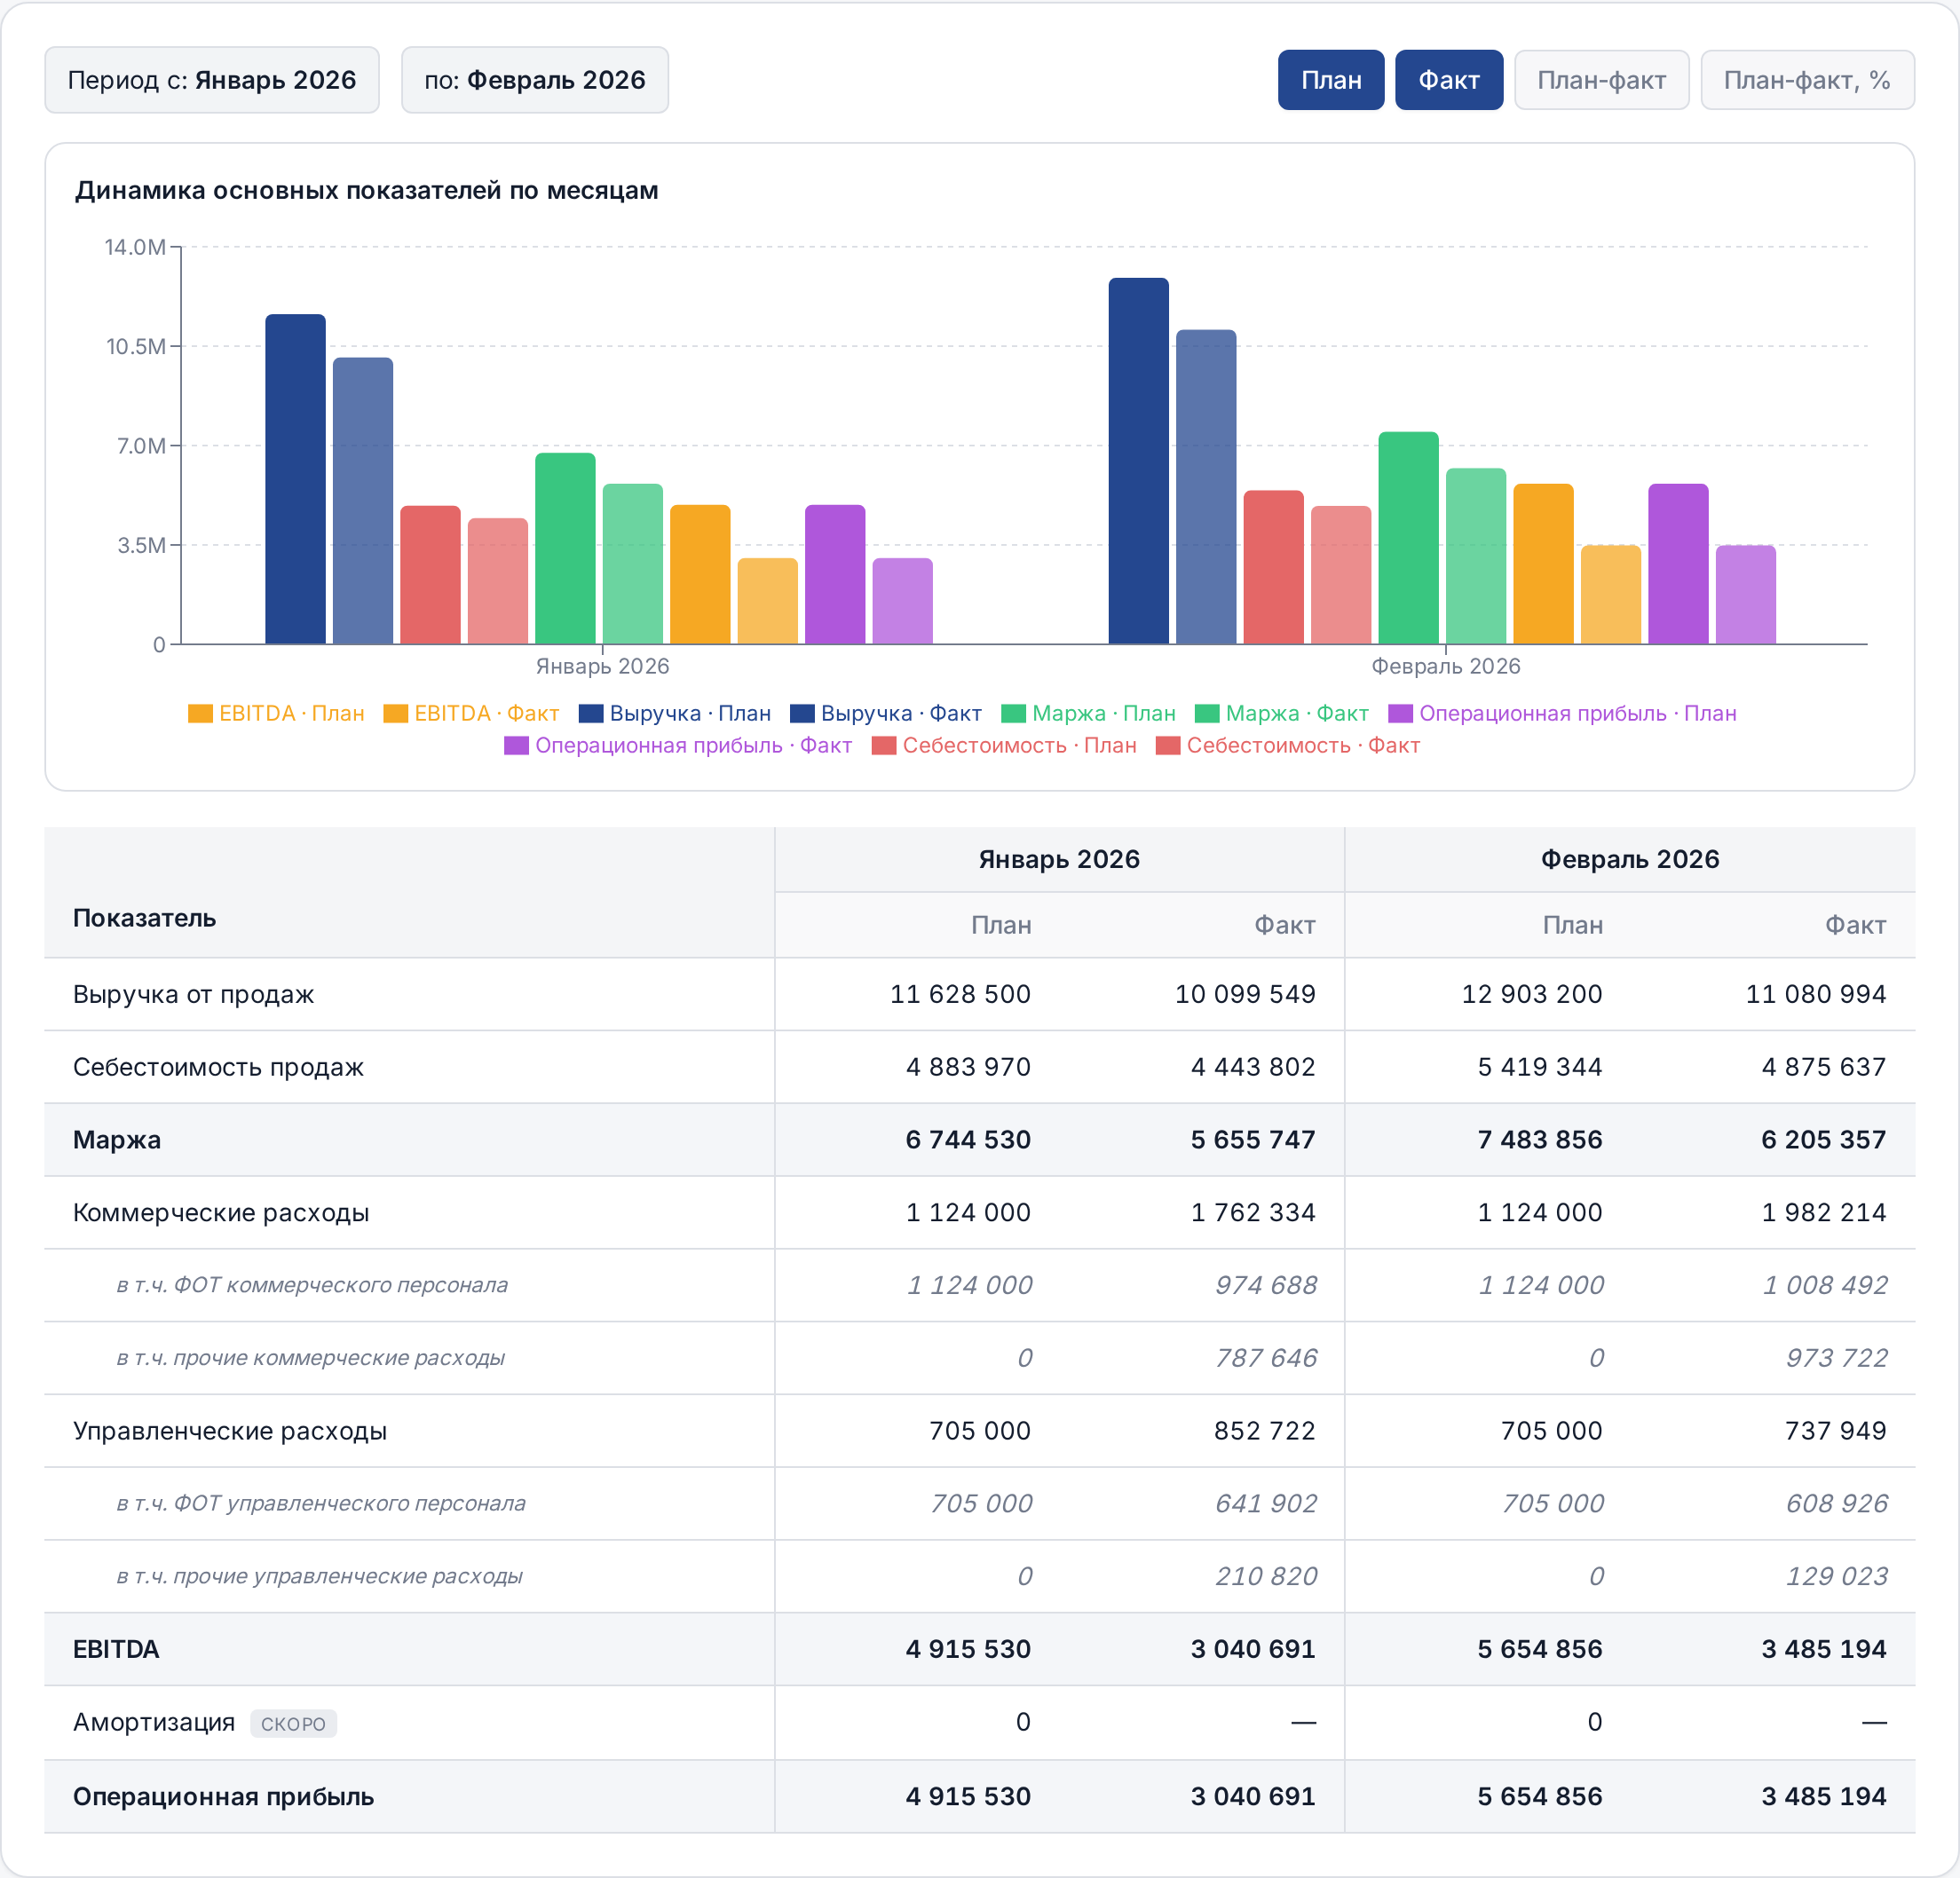This screenshot has height=1878, width=1960.
Task: Click the value 7 483 856
Action: pyautogui.click(x=1540, y=1140)
